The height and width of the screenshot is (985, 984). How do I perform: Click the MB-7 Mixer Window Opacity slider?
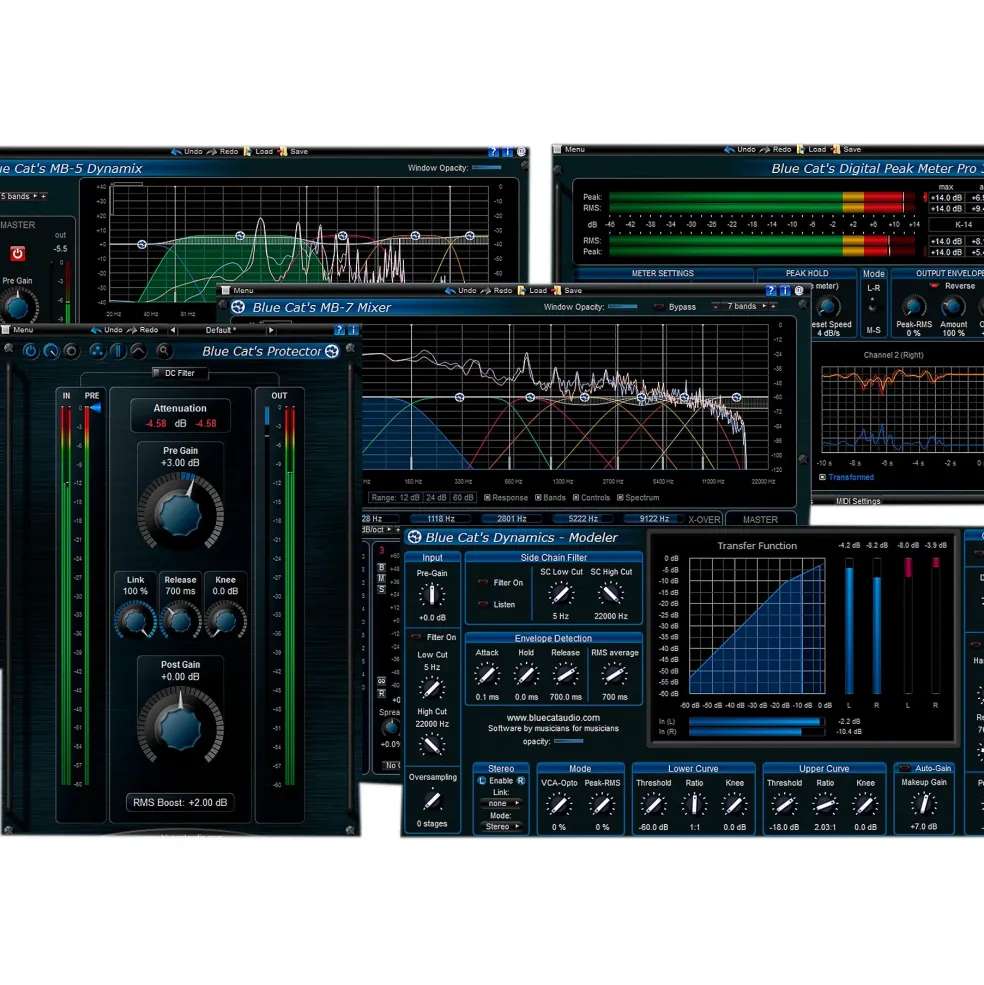[x=623, y=307]
